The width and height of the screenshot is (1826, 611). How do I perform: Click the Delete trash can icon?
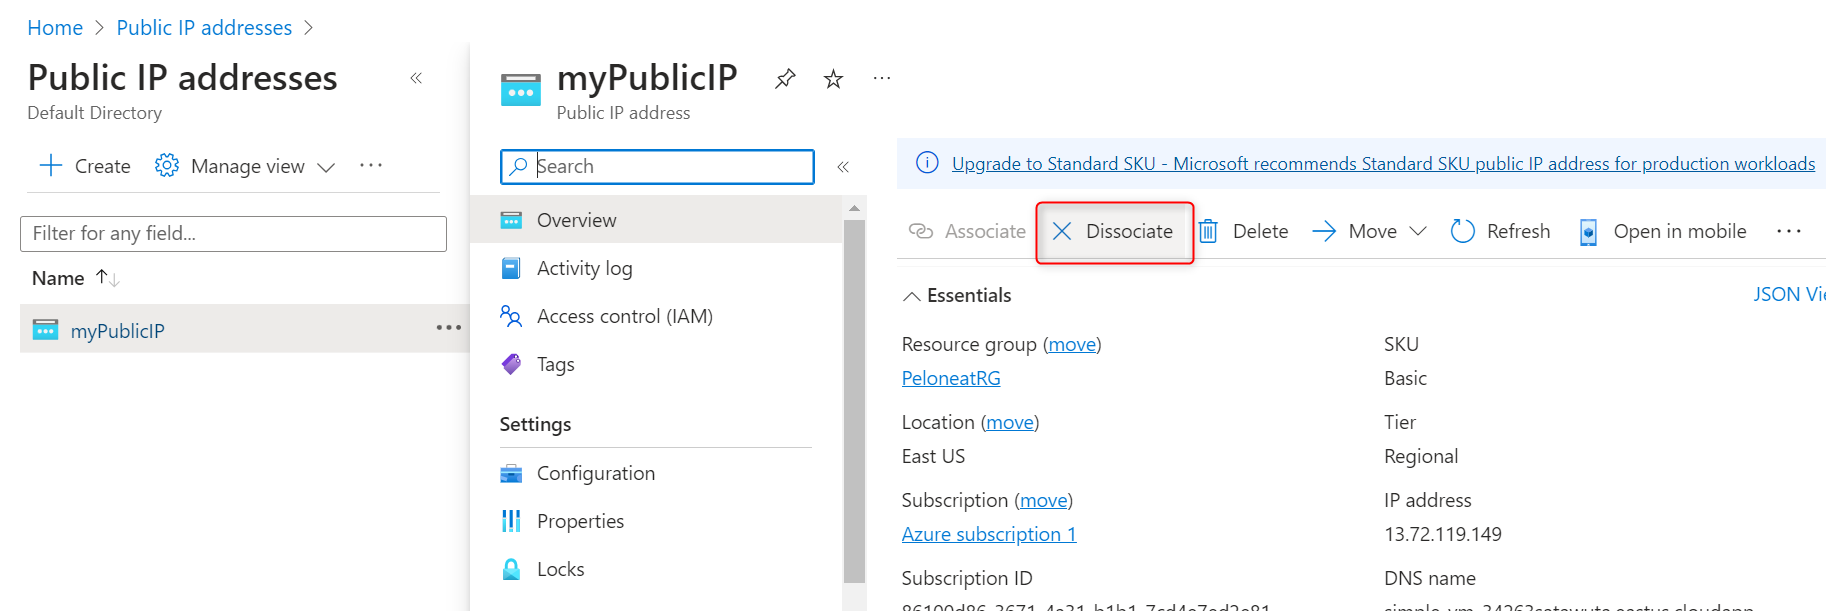point(1208,232)
